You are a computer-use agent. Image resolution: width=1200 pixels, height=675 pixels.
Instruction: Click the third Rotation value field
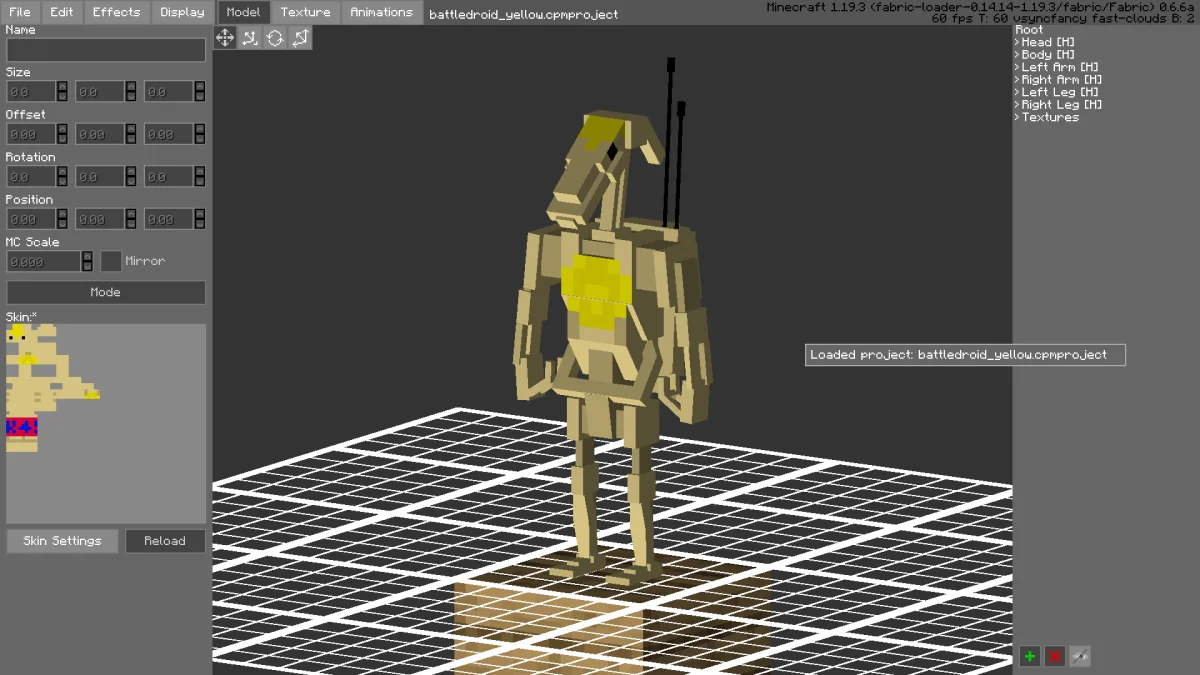169,177
